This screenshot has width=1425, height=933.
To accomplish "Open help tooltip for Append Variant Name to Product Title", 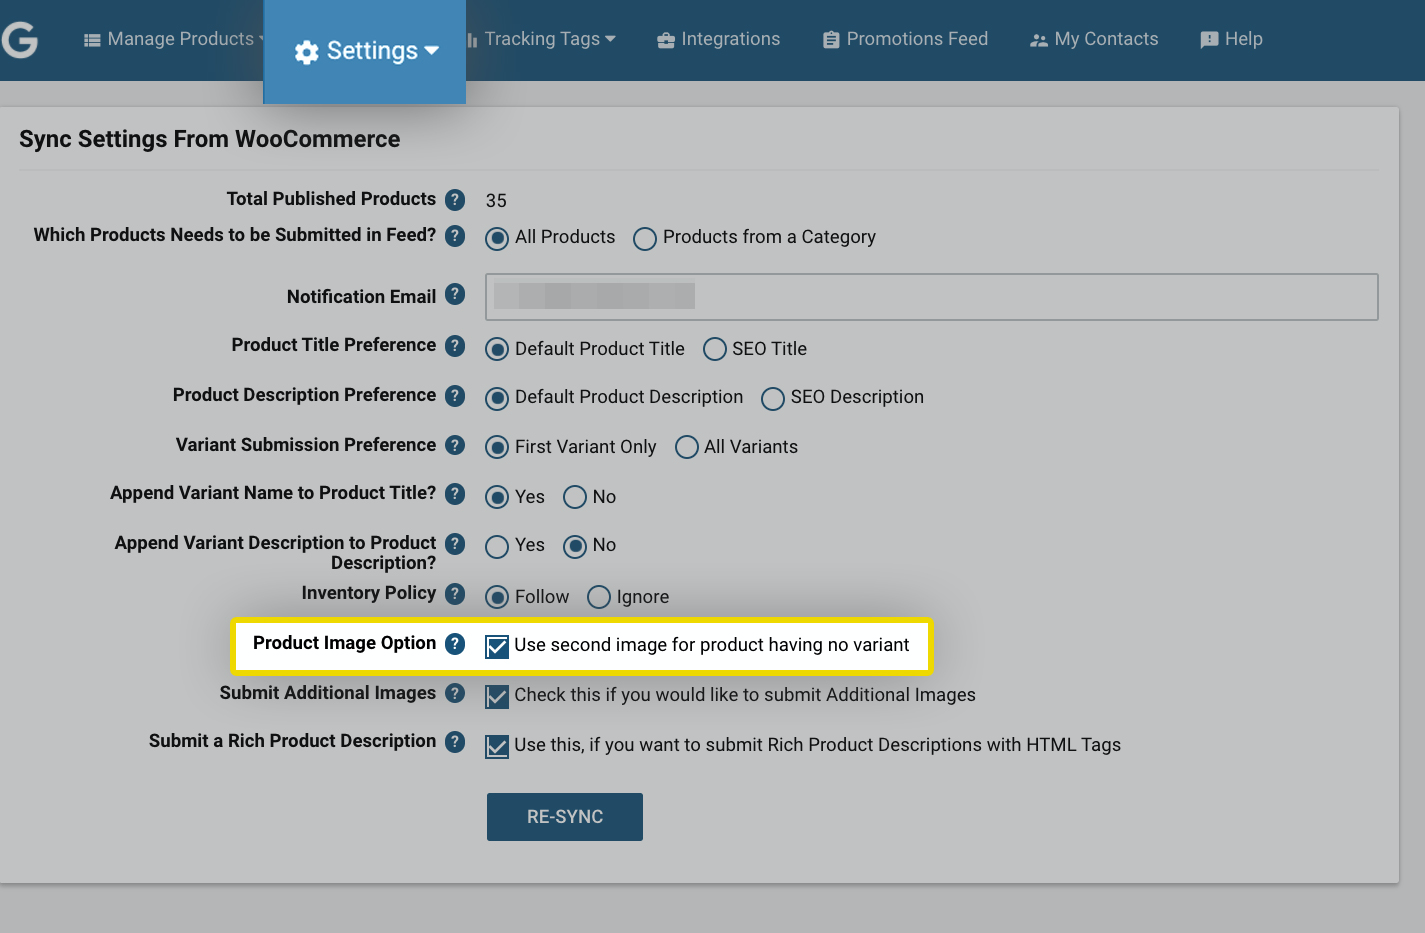I will (x=455, y=493).
